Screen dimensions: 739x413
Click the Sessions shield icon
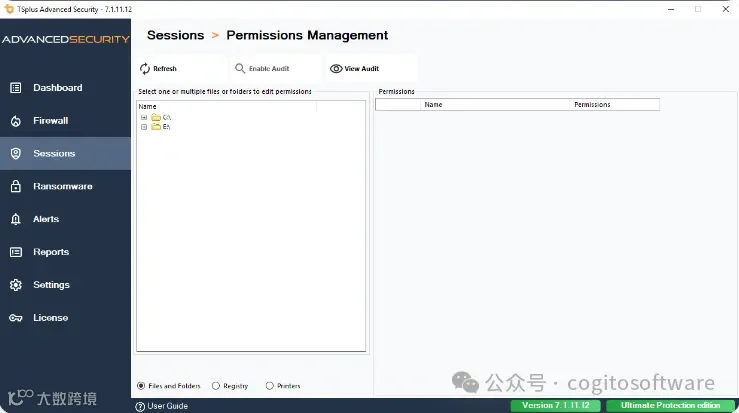[16, 154]
